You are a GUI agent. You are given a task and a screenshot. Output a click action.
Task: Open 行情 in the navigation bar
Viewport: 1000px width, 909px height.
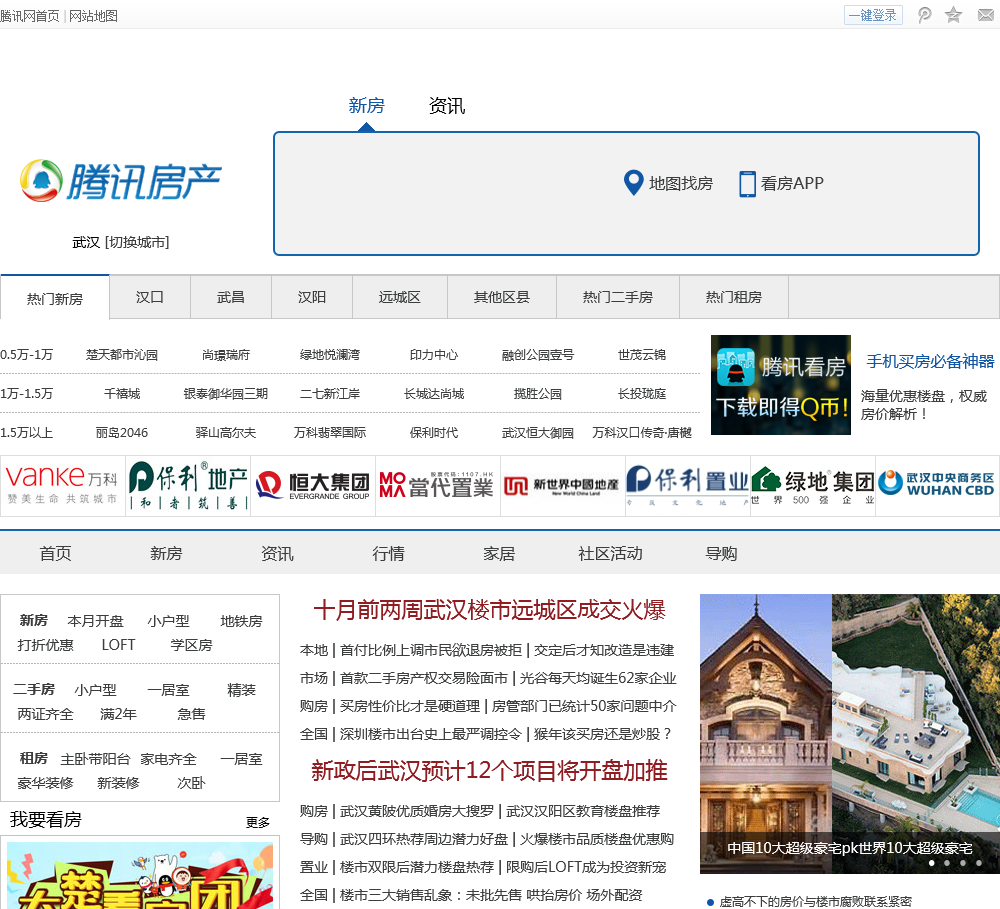click(x=388, y=553)
